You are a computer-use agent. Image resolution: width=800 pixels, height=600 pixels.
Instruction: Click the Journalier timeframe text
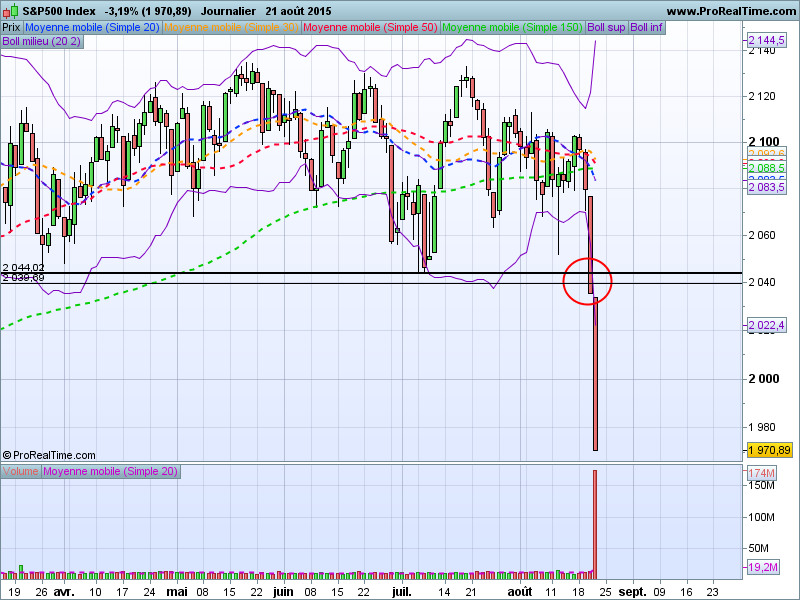click(228, 11)
